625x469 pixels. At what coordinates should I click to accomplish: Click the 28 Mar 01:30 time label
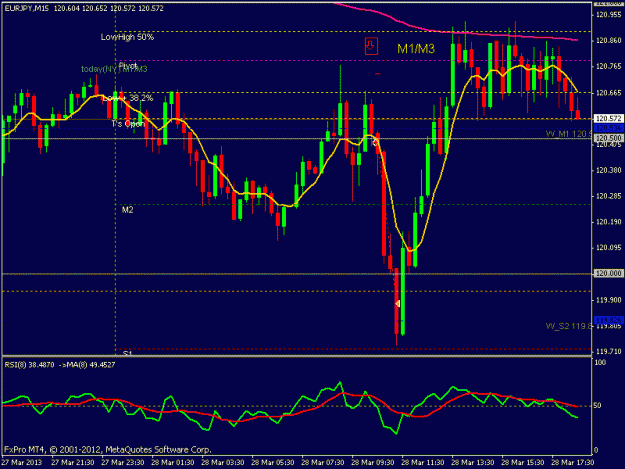[x=173, y=463]
